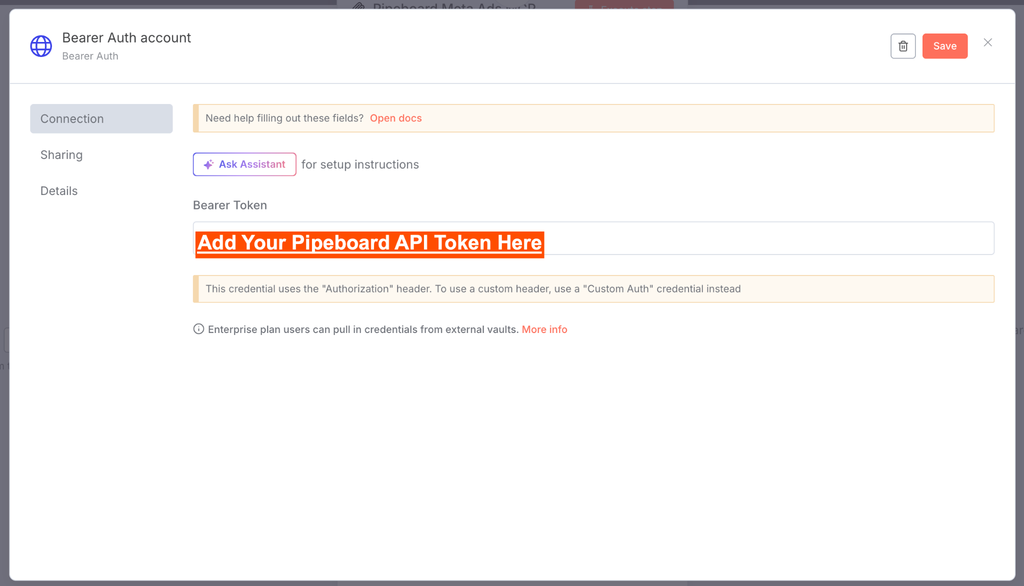This screenshot has height=586, width=1024.
Task: Delete credential with the trash icon
Action: click(903, 46)
